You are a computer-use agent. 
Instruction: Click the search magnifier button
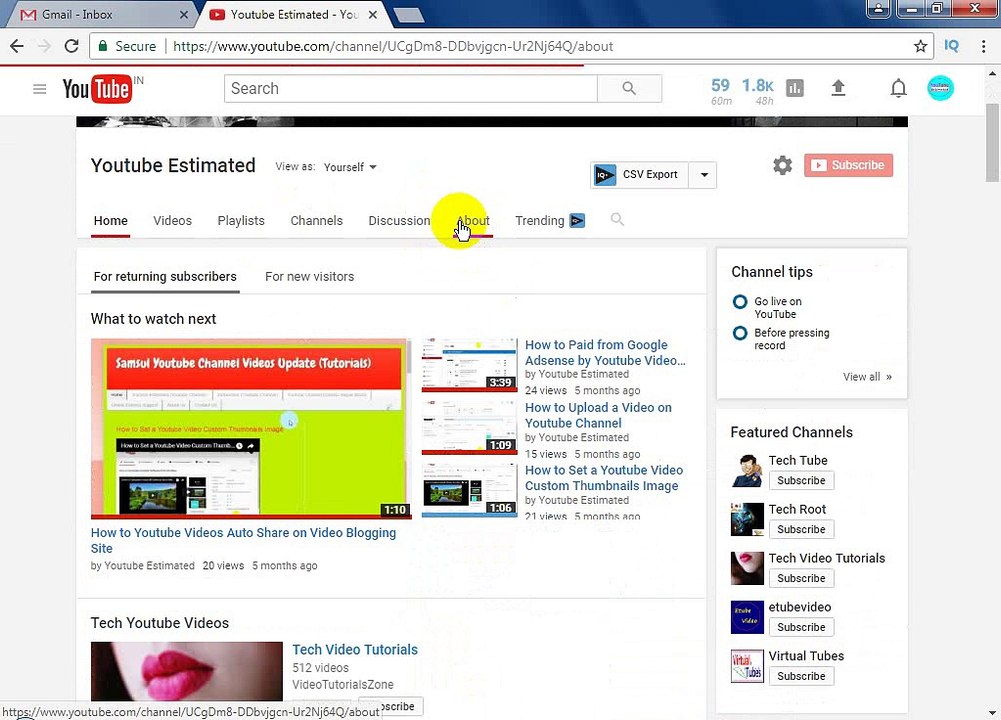click(629, 89)
